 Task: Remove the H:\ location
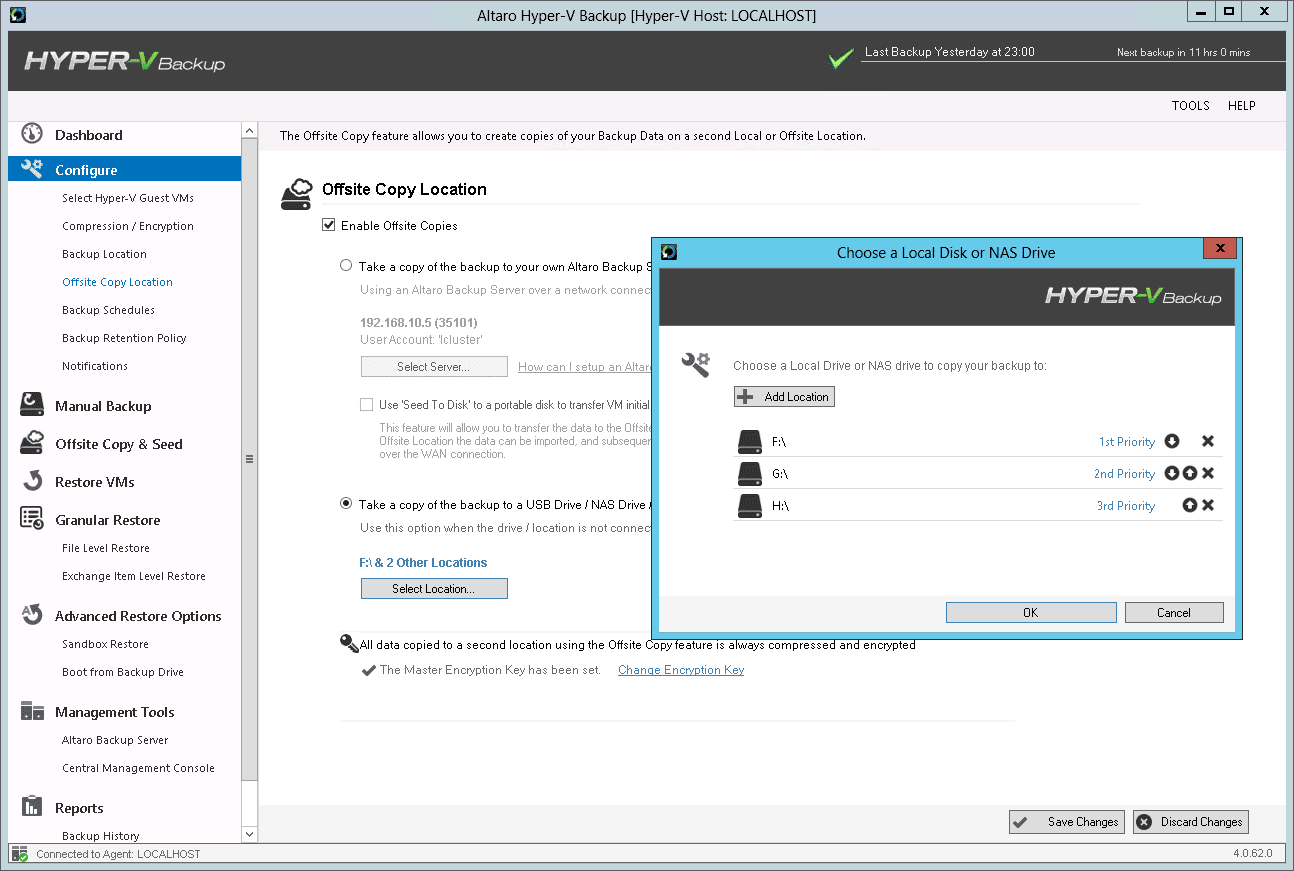click(x=1208, y=505)
